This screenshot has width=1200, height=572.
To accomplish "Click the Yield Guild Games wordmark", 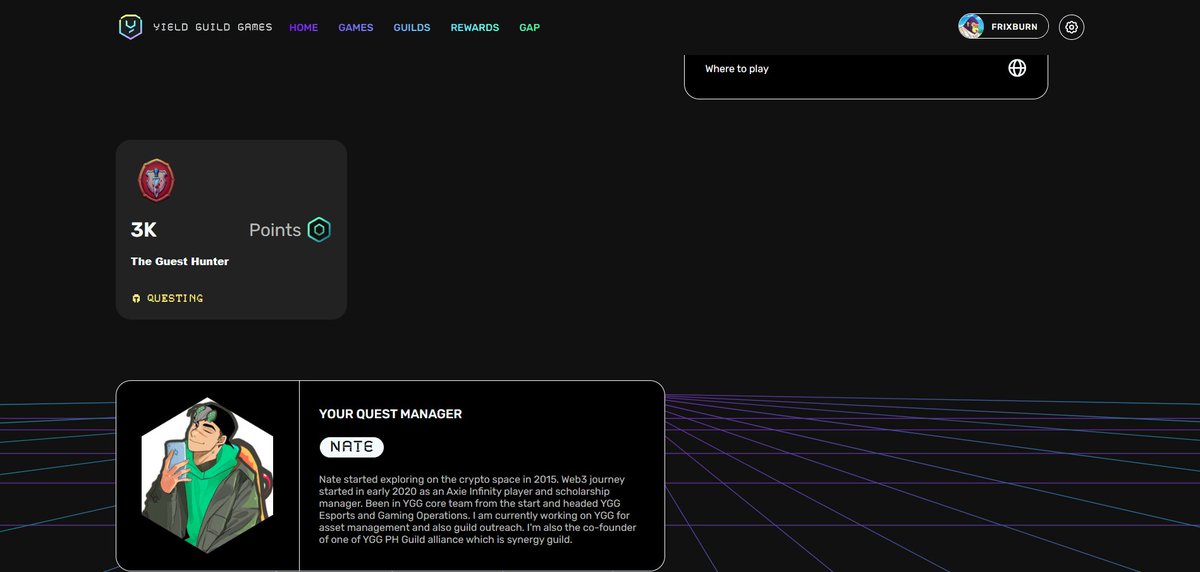I will (x=213, y=27).
